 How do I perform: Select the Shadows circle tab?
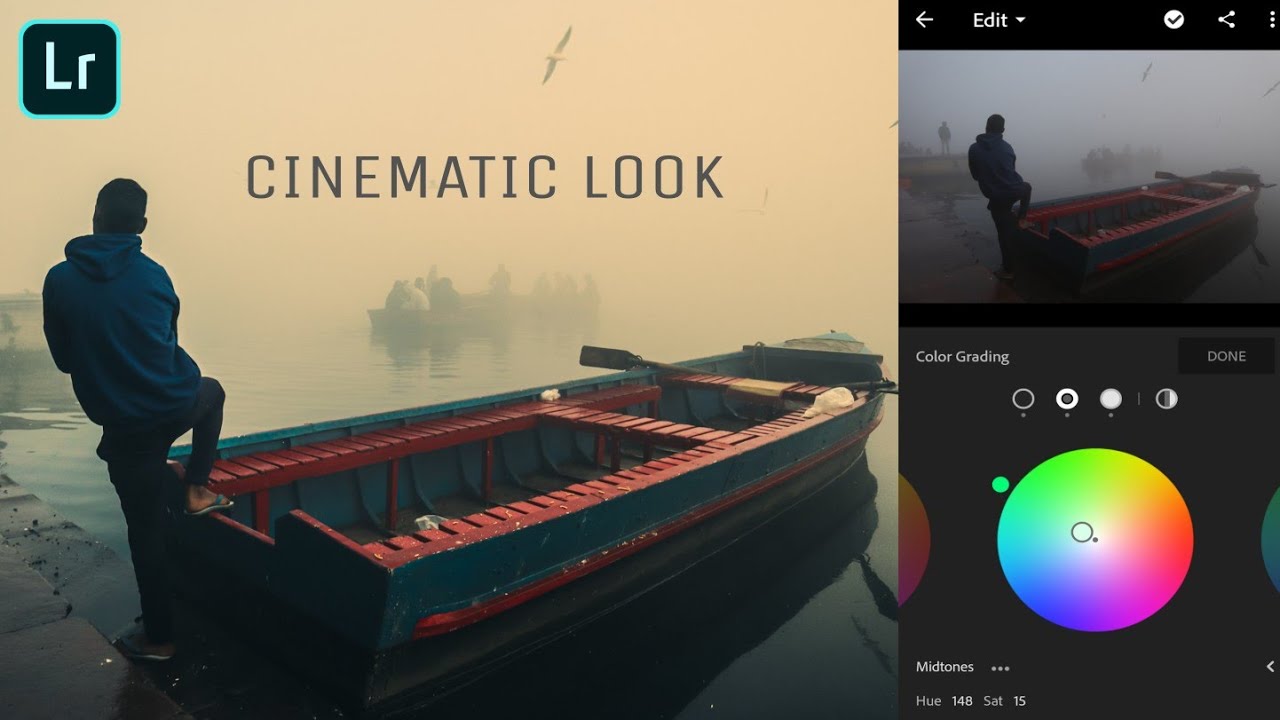(1023, 399)
